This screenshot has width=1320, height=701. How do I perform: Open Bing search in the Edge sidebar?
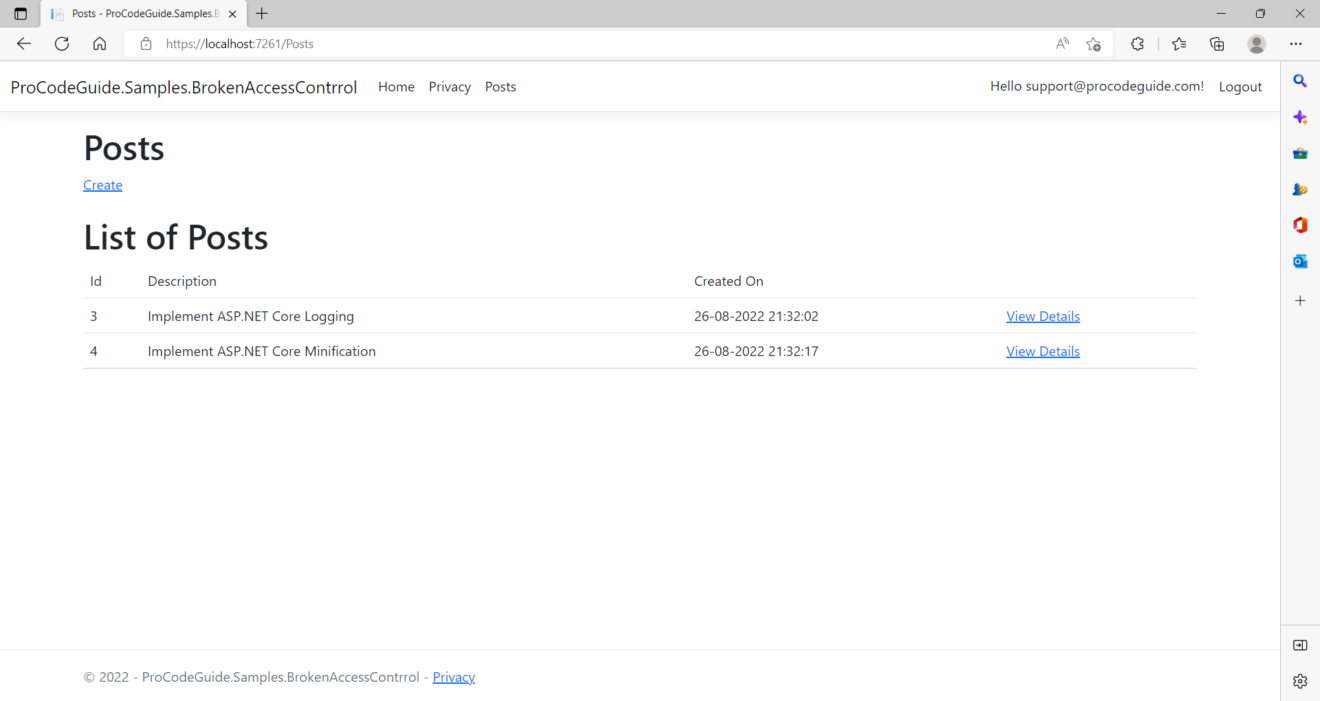1300,81
